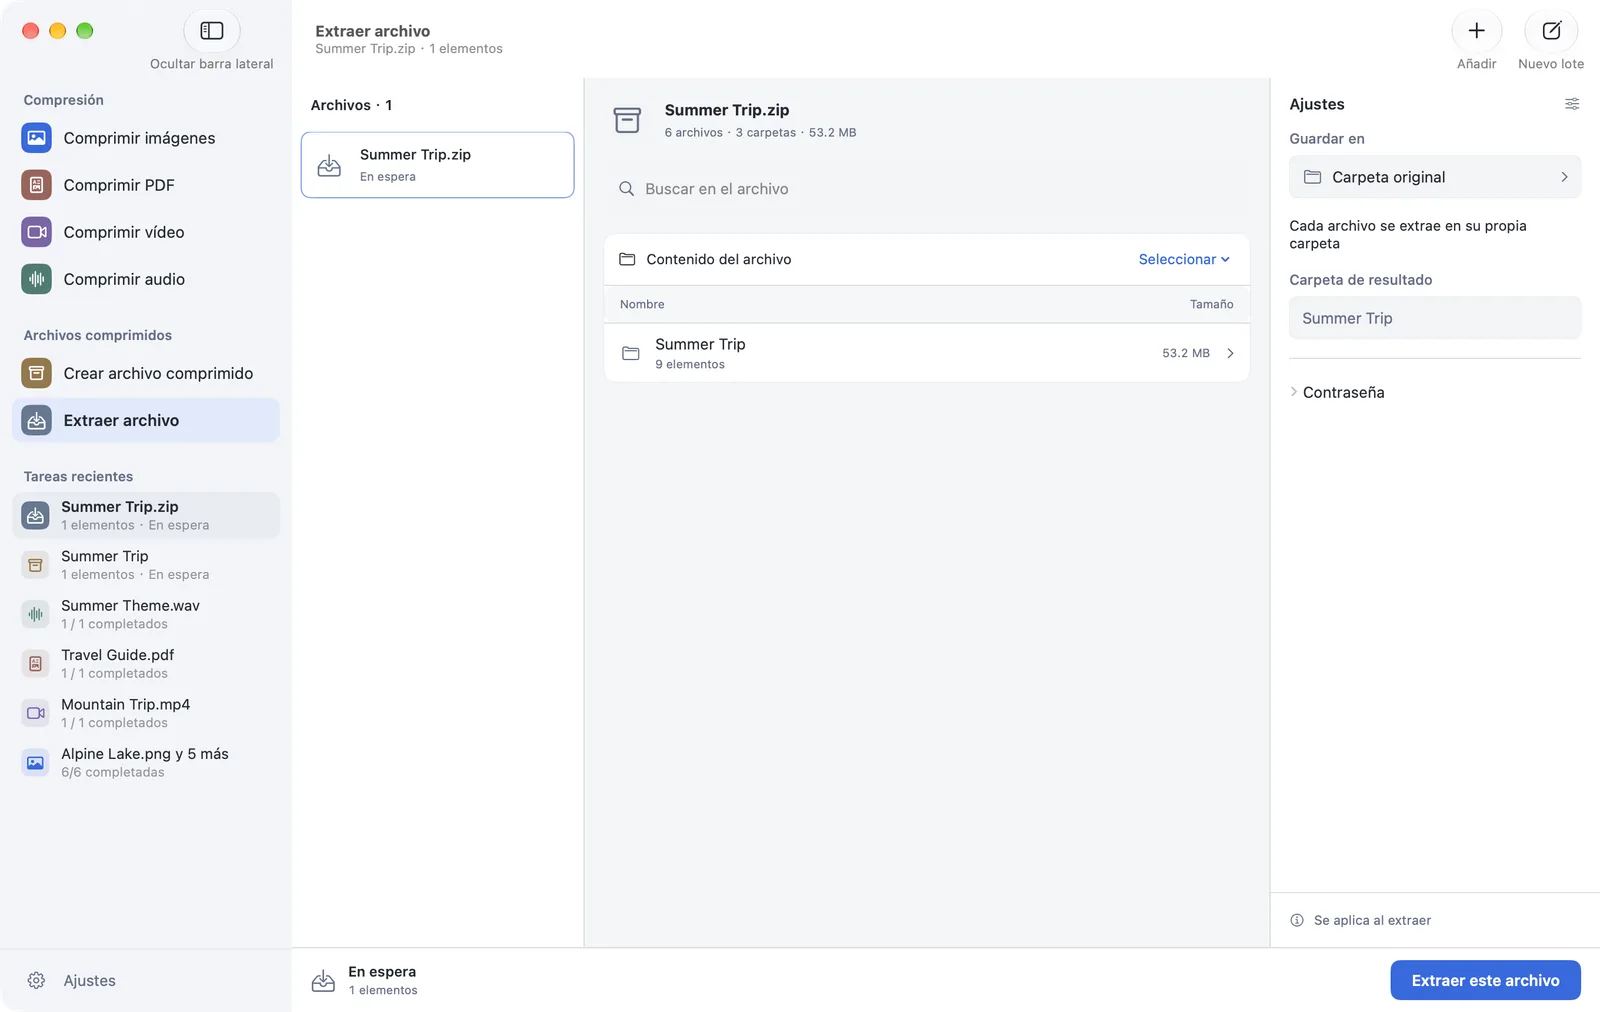The width and height of the screenshot is (1600, 1012).
Task: Click the info icon beside Se aplica al extraer
Action: tap(1297, 920)
